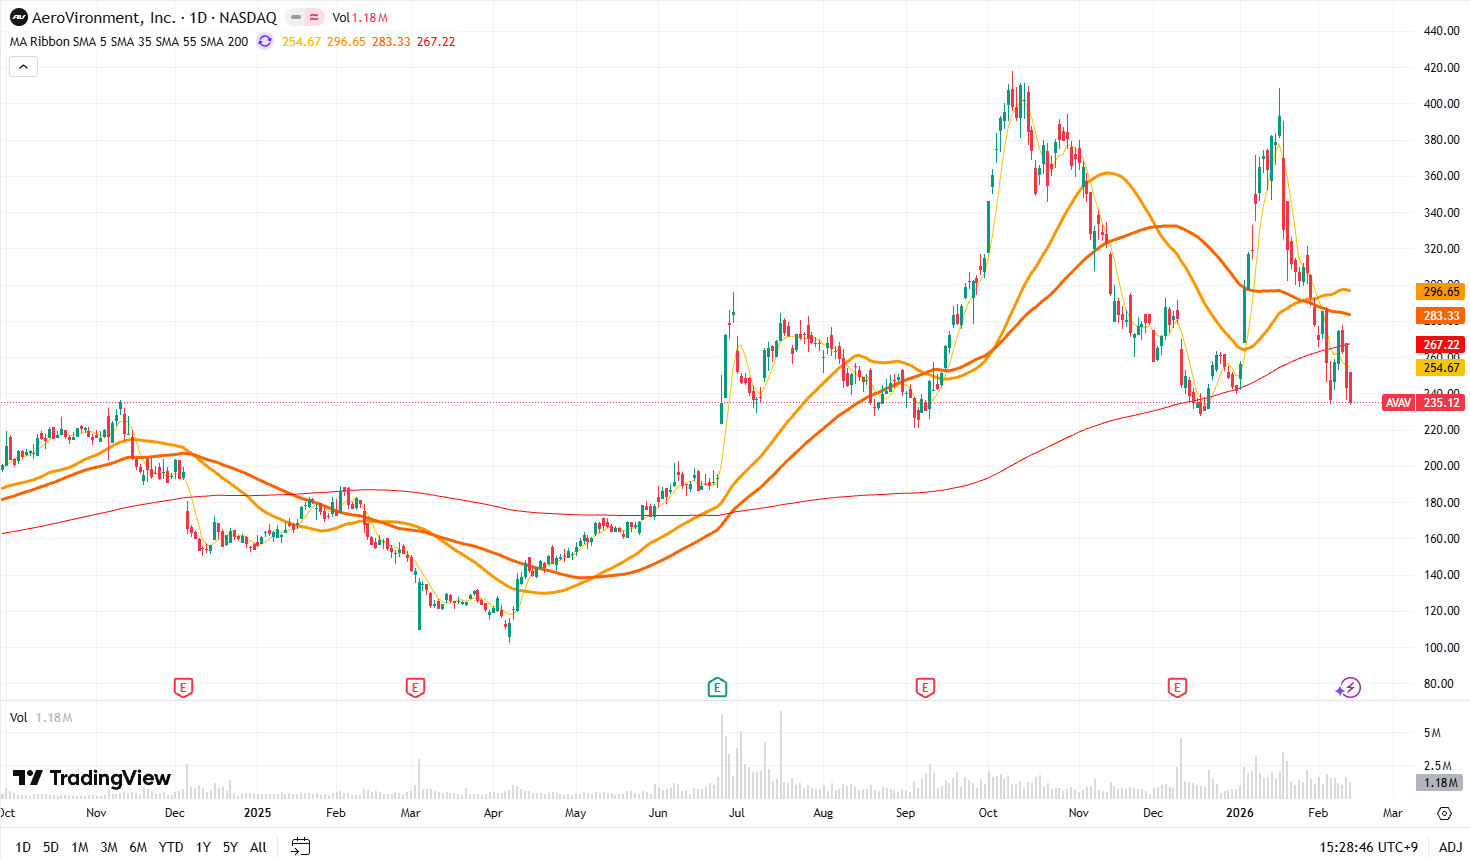Set the range to 6M
The image size is (1470, 859).
(x=138, y=847)
